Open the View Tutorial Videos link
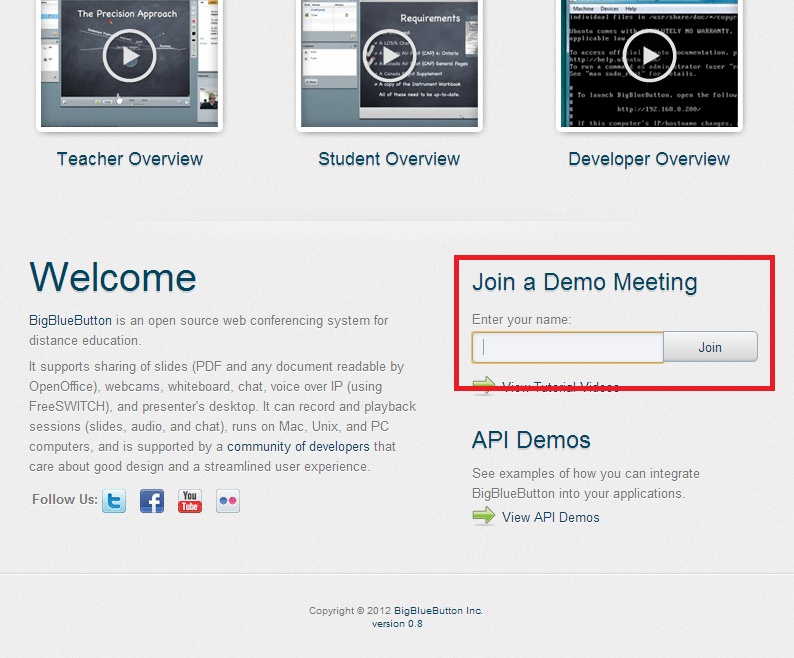This screenshot has height=658, width=794. pos(560,387)
